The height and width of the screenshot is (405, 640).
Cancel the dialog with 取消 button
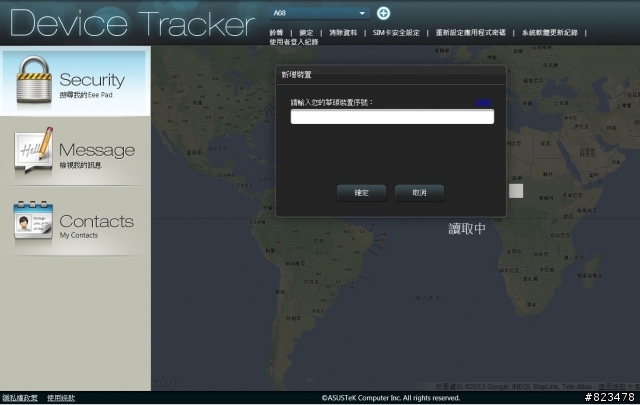click(x=419, y=193)
